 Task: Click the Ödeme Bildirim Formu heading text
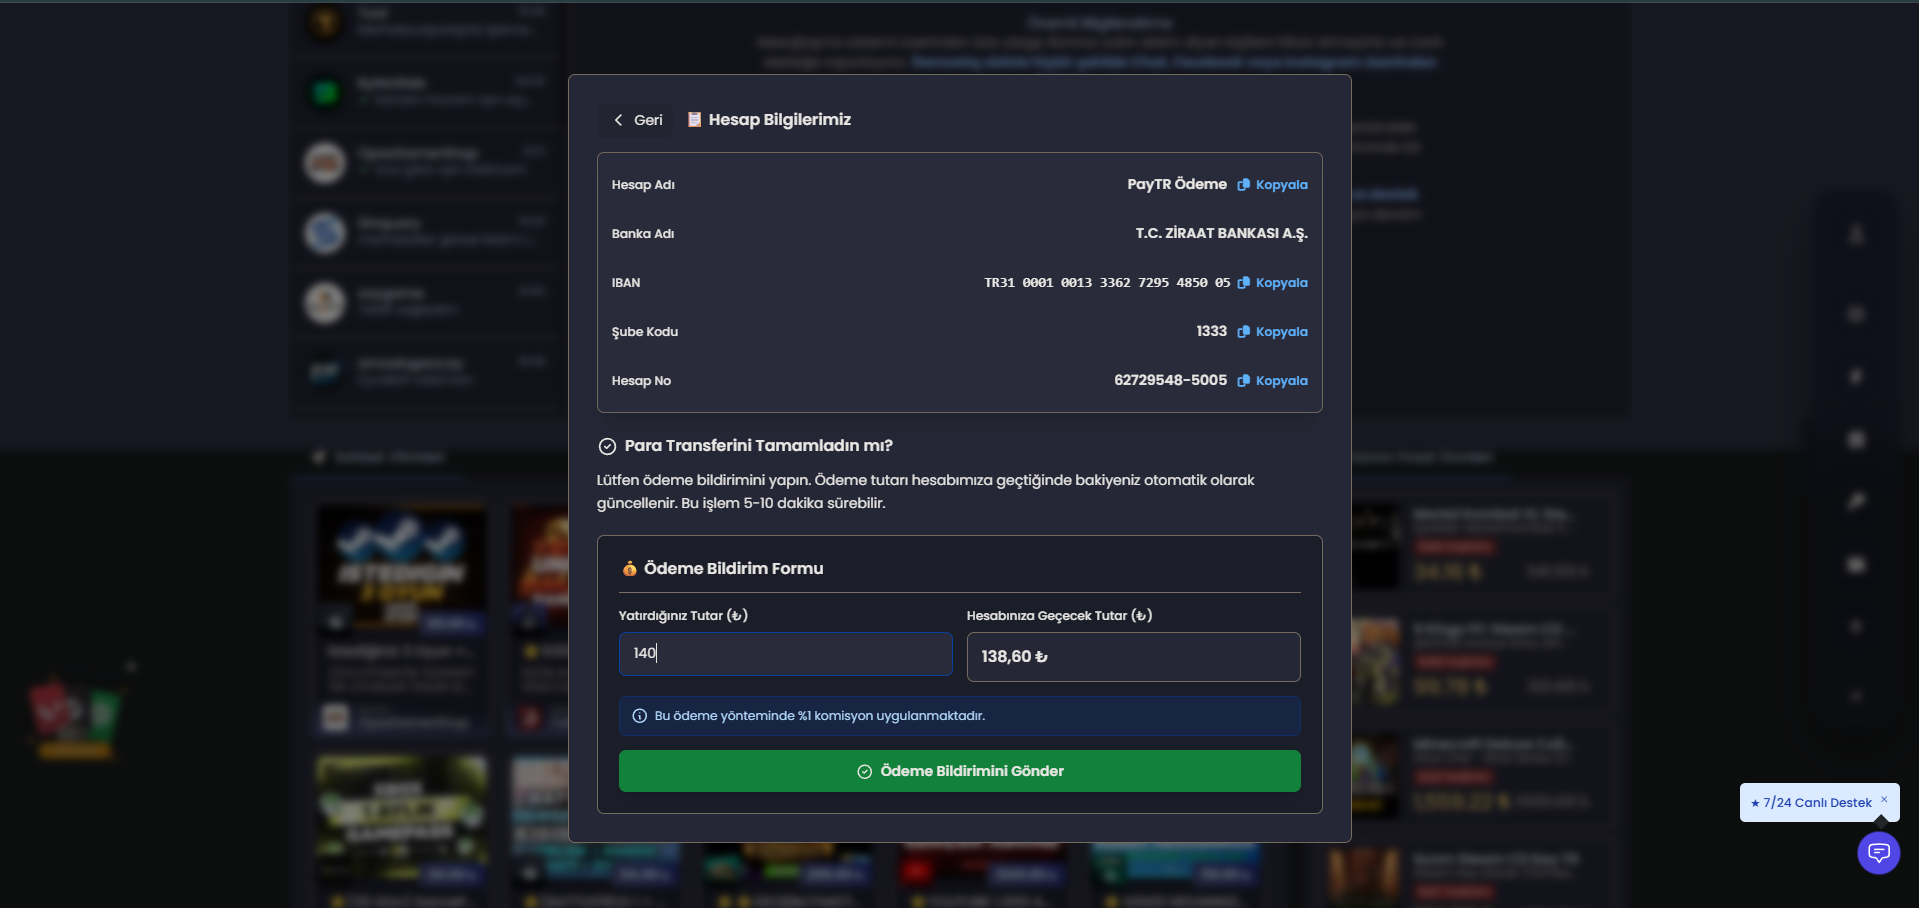click(734, 568)
